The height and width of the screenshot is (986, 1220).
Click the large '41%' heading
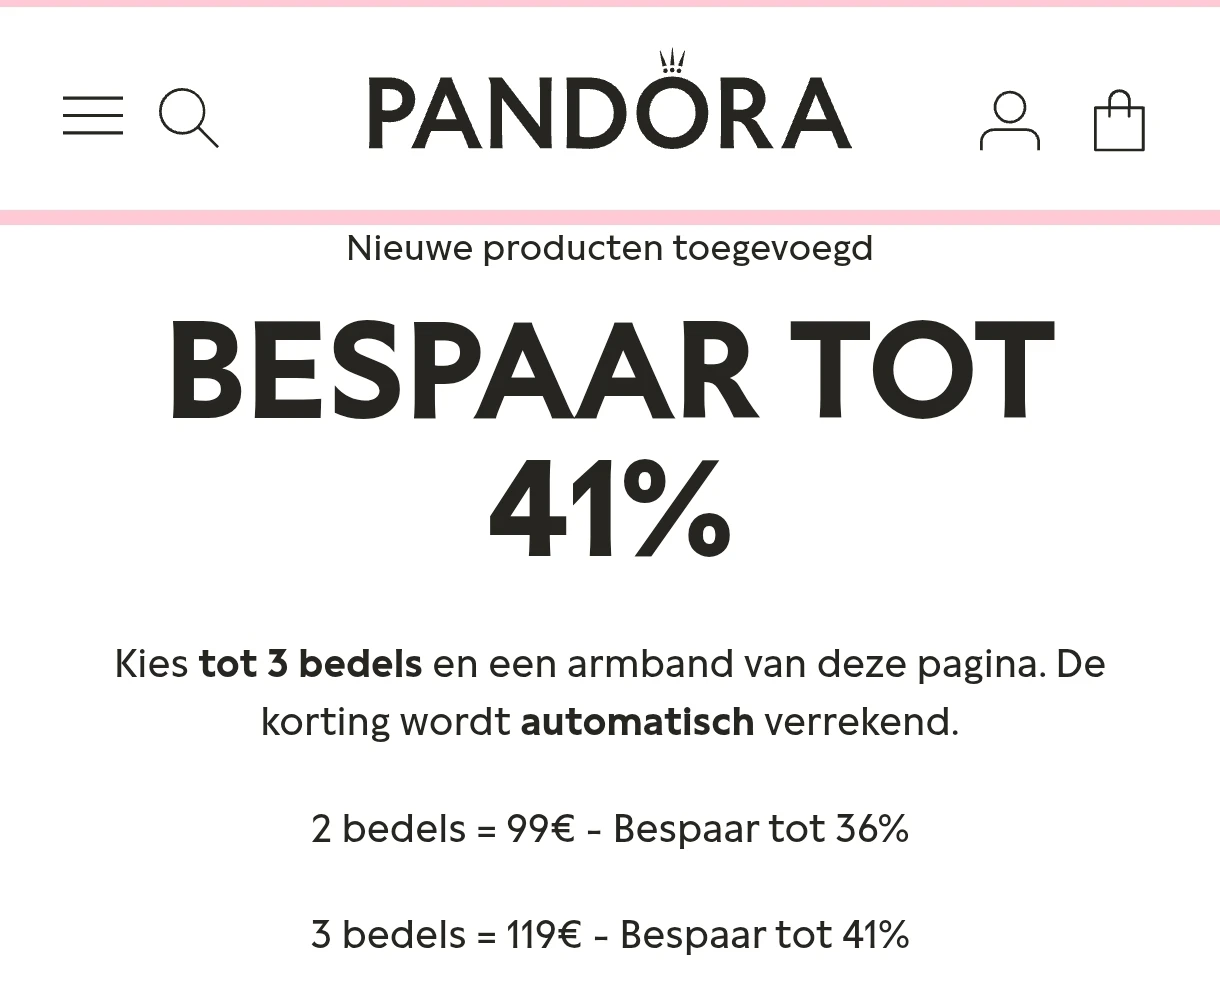point(610,509)
